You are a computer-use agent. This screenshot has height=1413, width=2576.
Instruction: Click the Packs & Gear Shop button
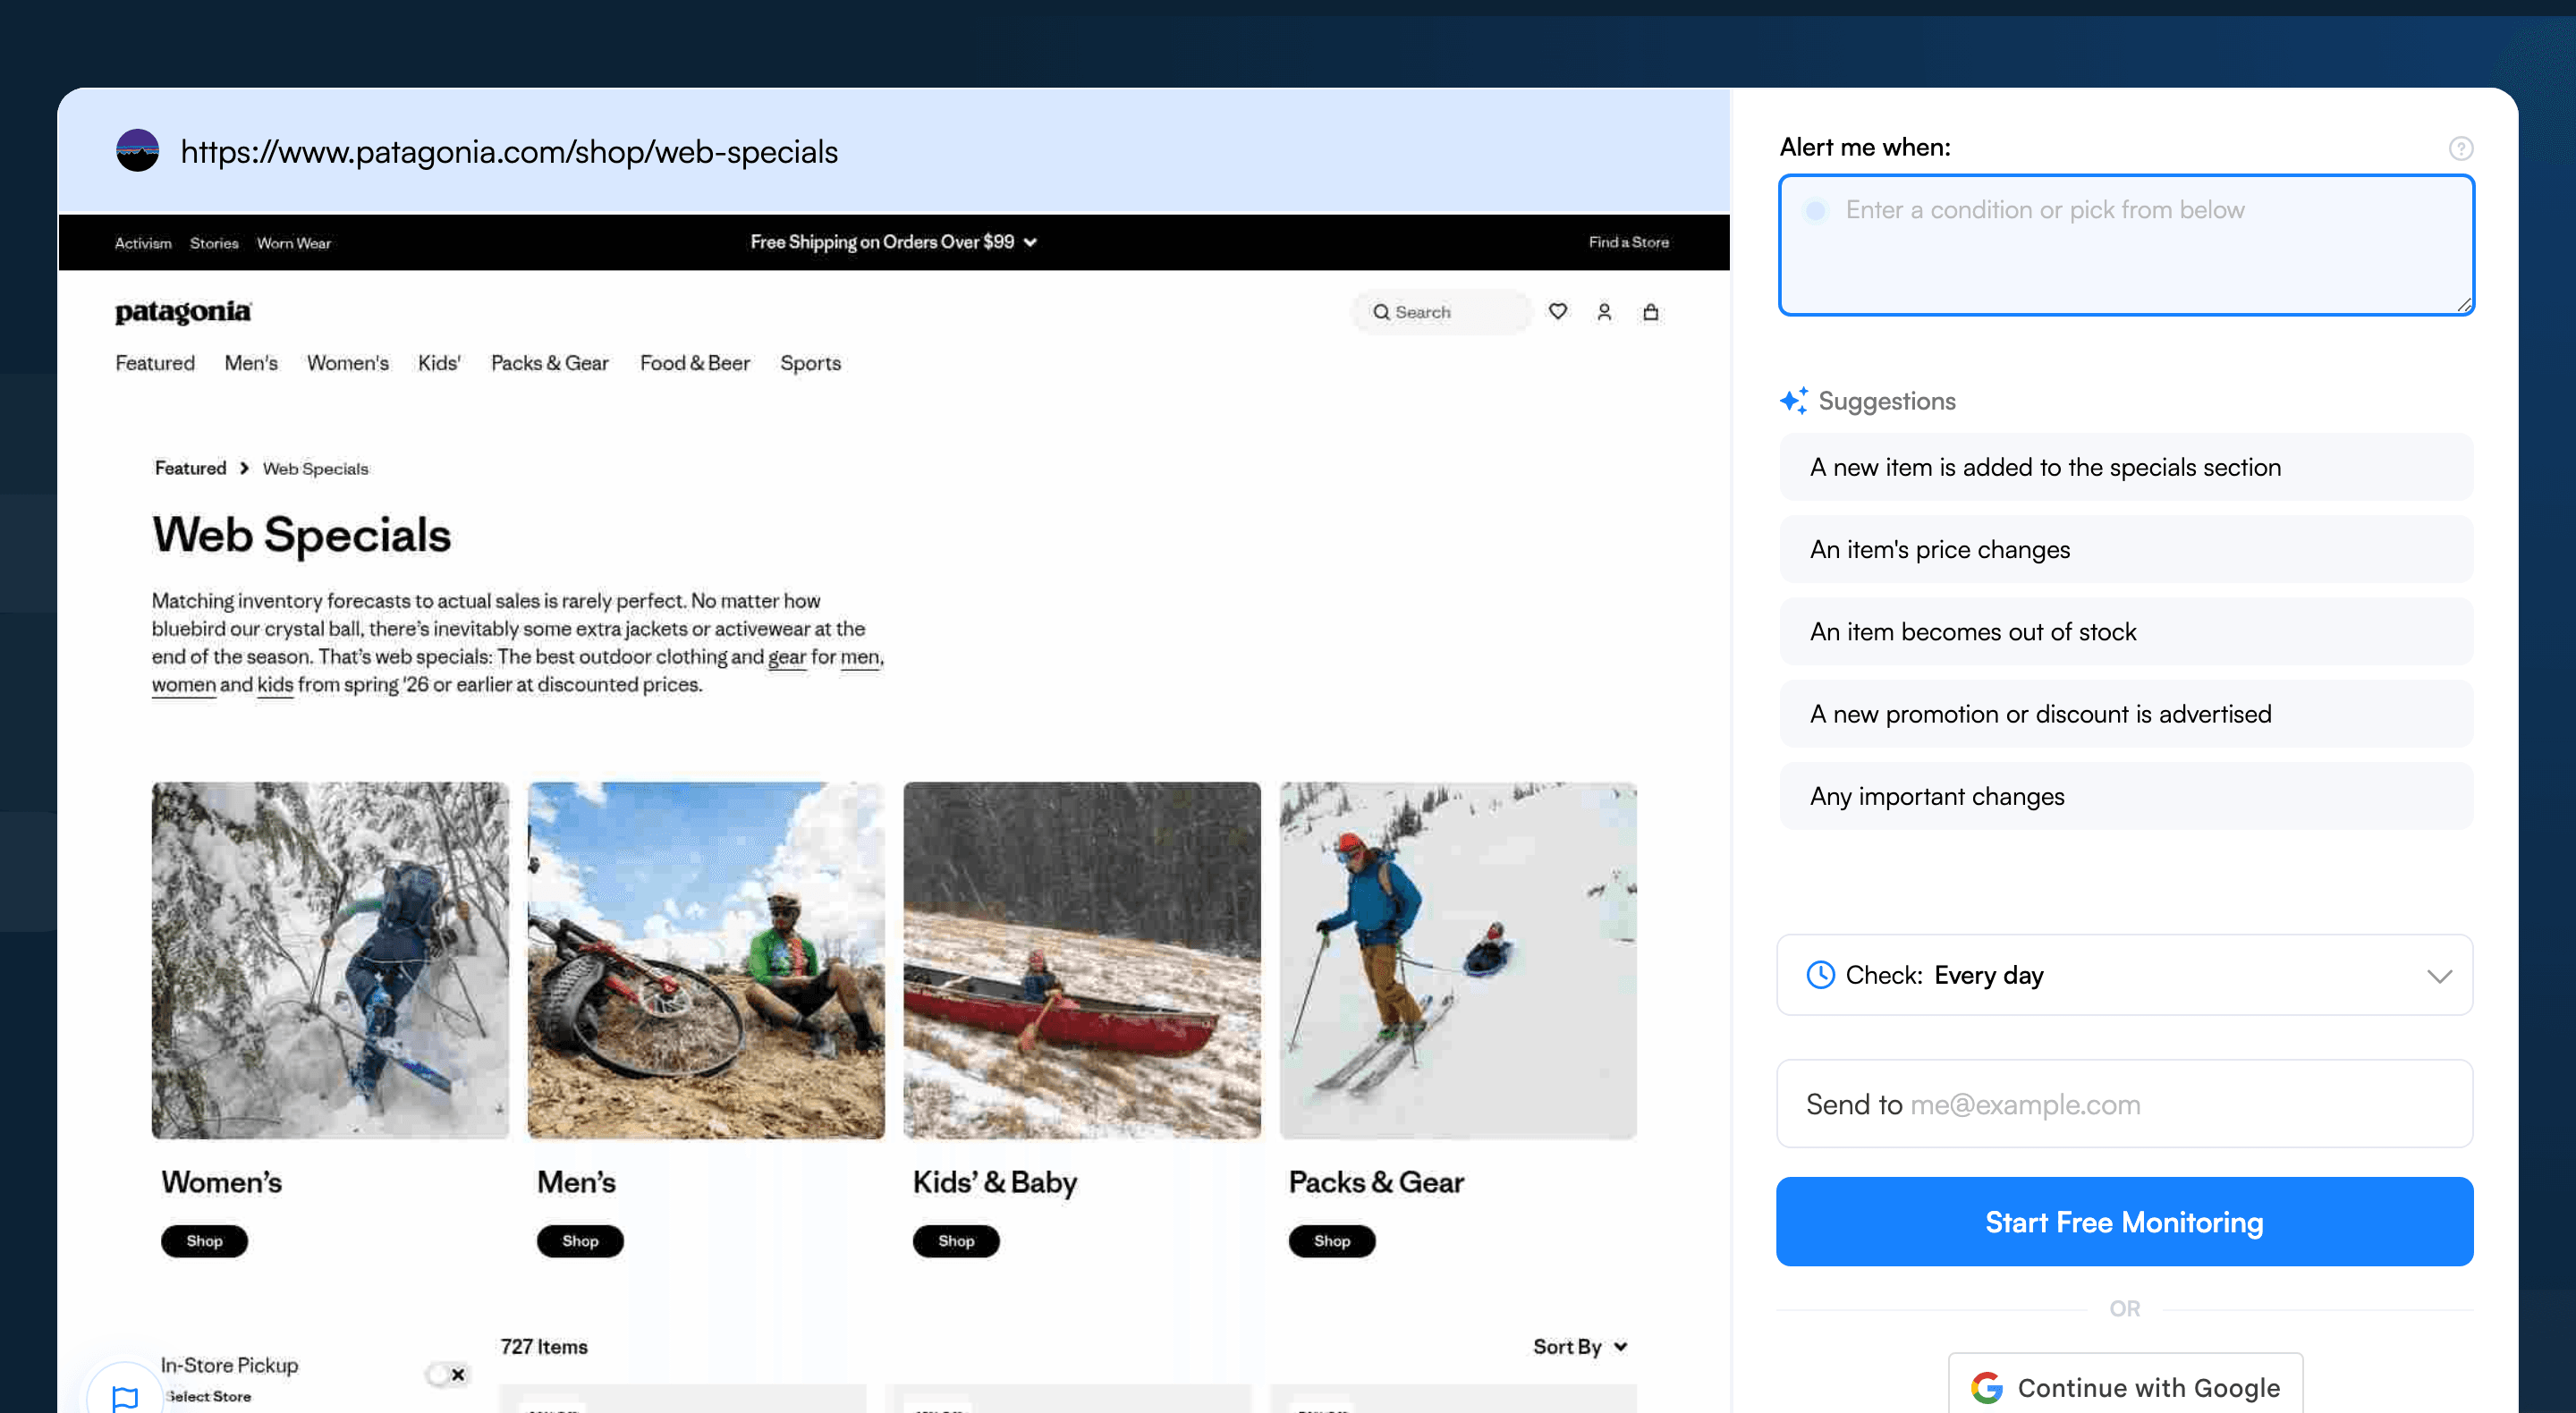[x=1332, y=1240]
